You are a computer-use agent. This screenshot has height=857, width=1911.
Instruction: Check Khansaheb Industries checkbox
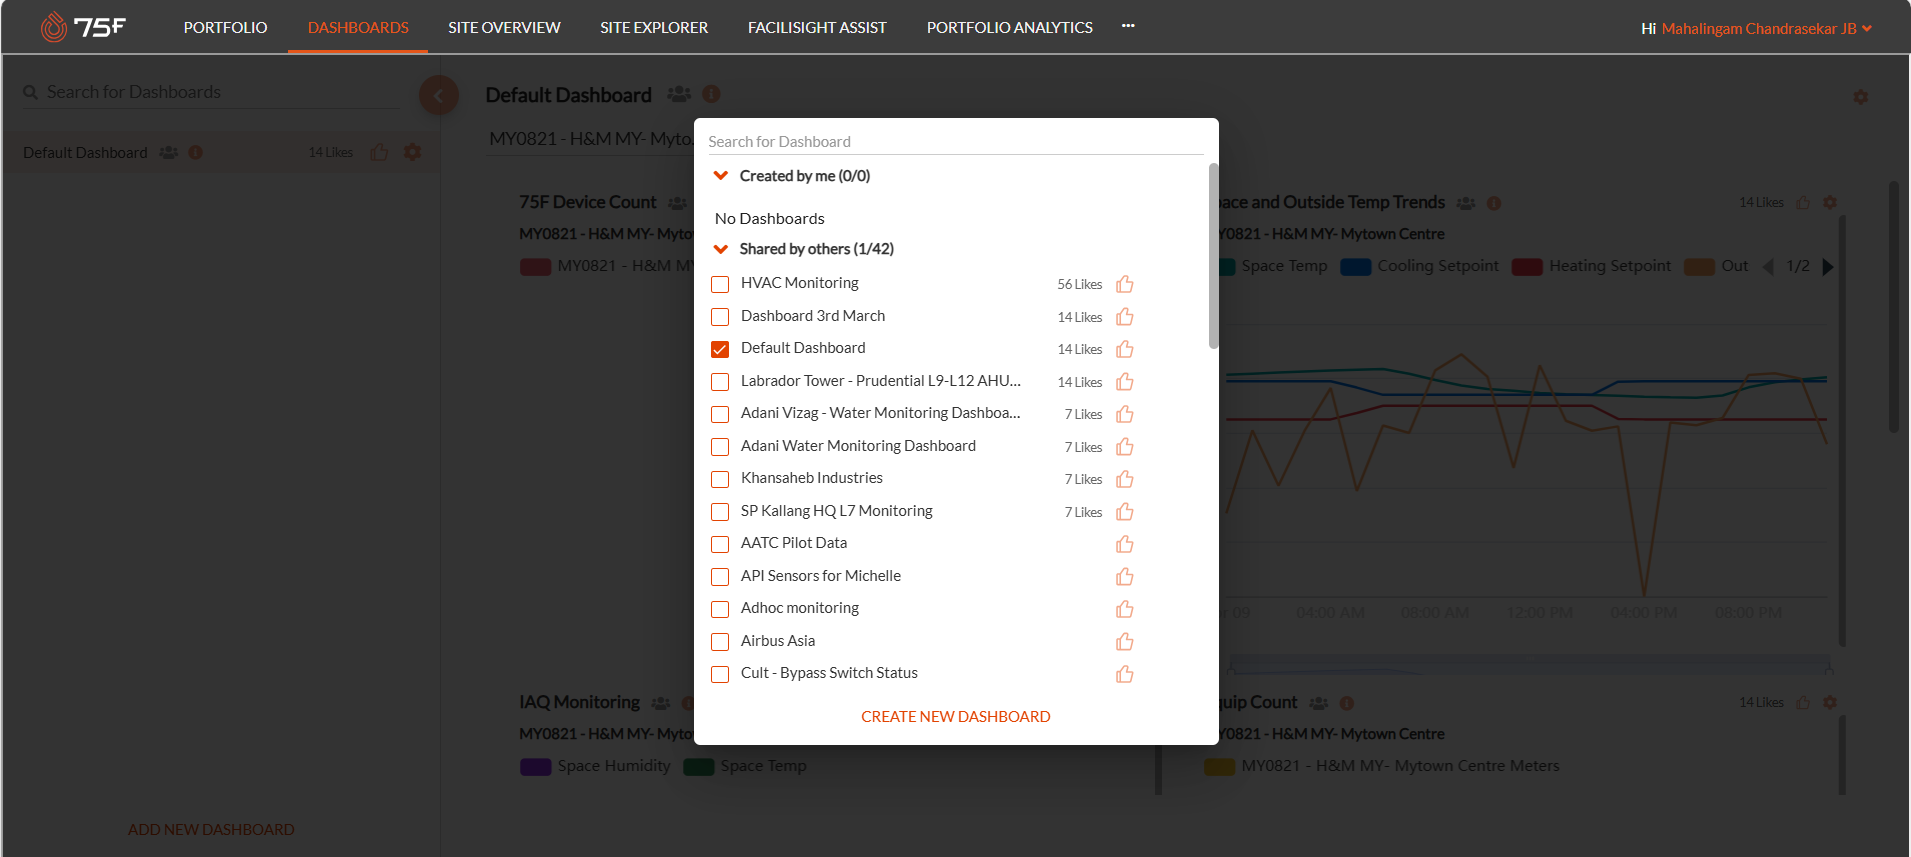coord(720,479)
